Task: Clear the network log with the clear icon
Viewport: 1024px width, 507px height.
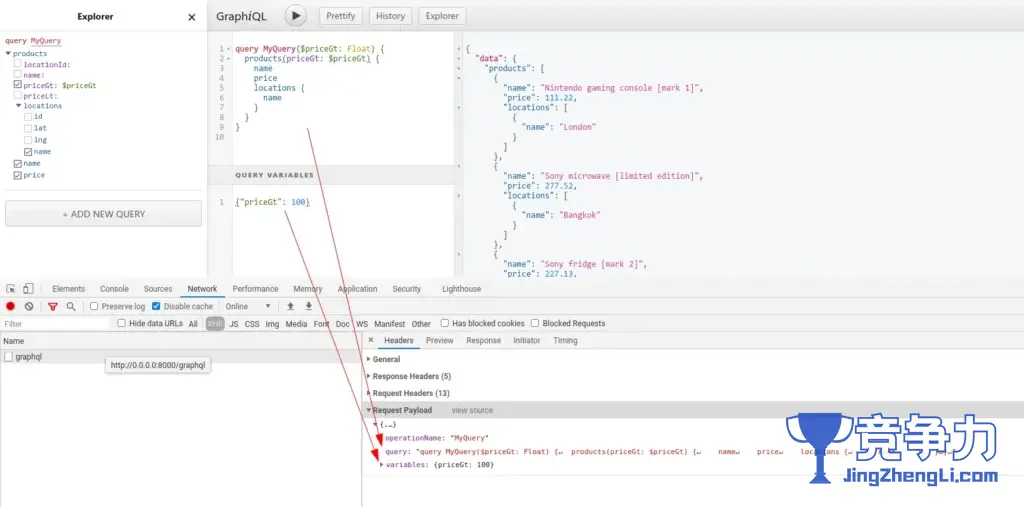Action: pos(29,306)
